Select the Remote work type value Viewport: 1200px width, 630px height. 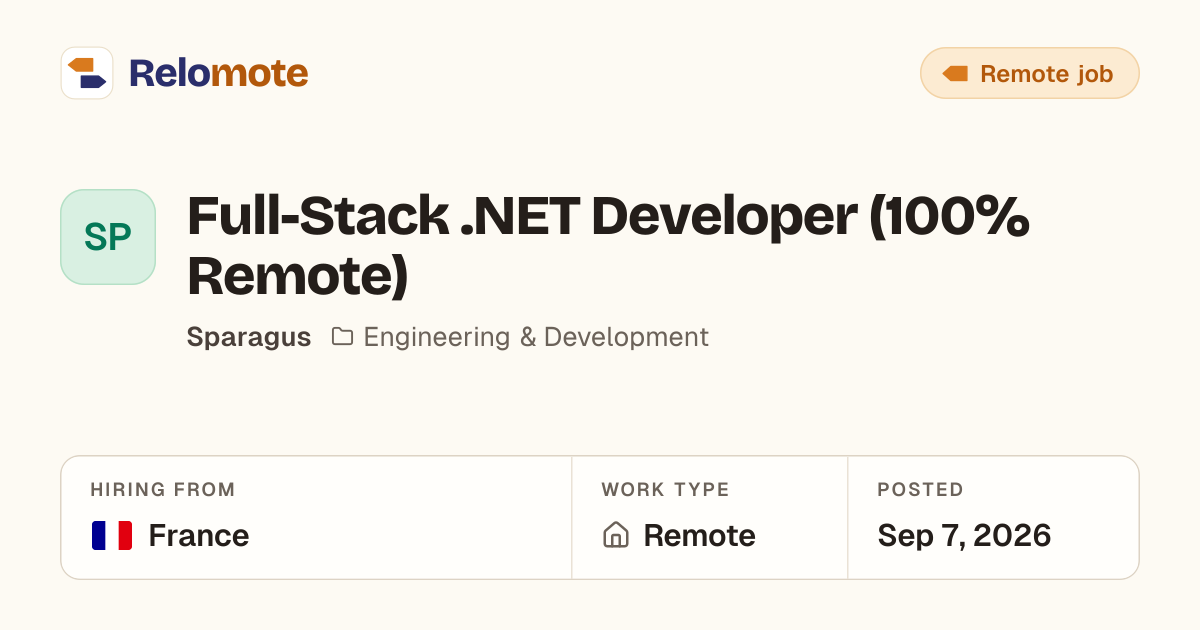tap(699, 536)
